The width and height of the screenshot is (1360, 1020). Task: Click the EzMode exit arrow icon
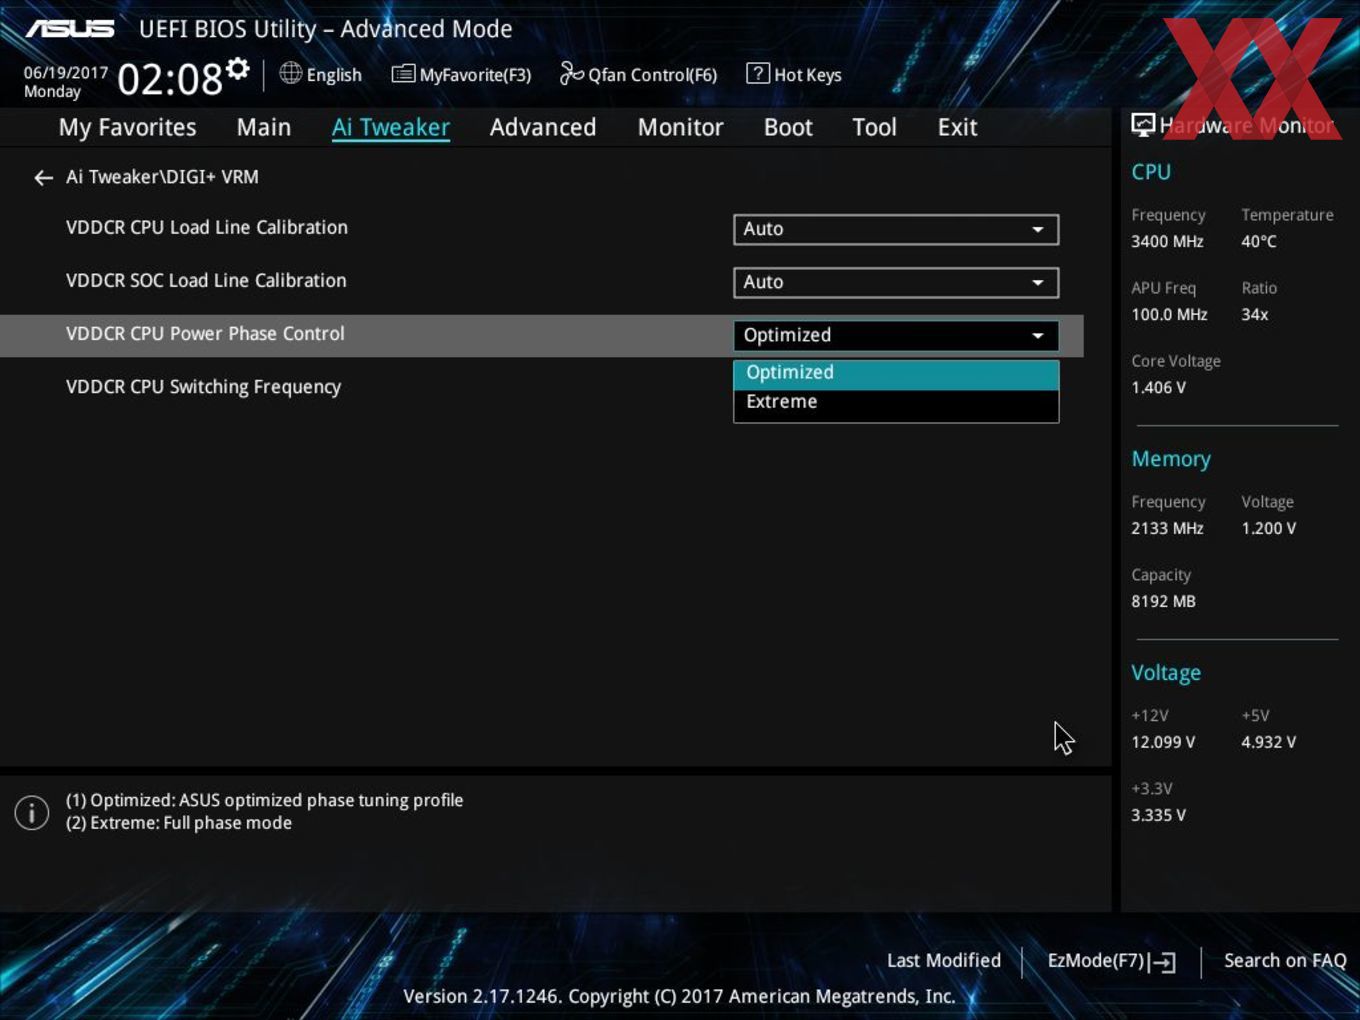(x=1162, y=962)
